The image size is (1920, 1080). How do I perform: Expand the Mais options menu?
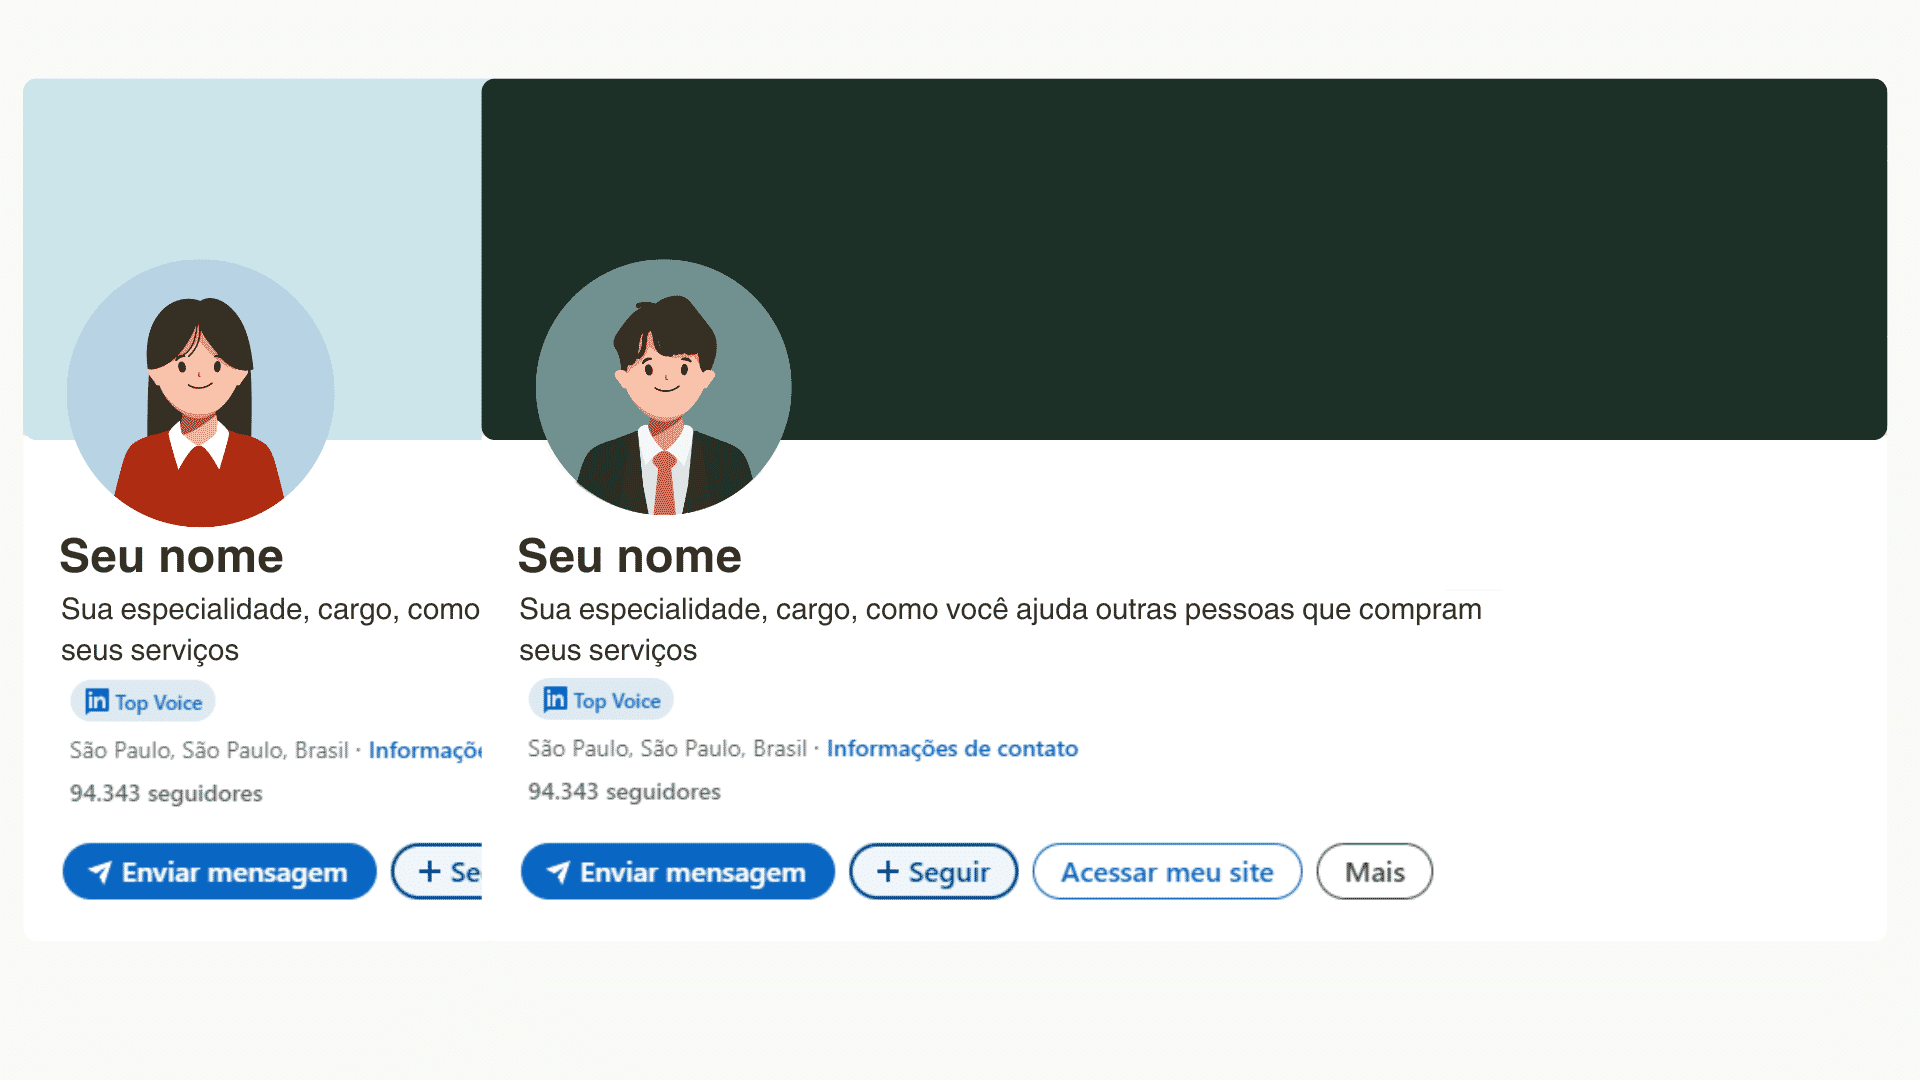pos(1374,871)
